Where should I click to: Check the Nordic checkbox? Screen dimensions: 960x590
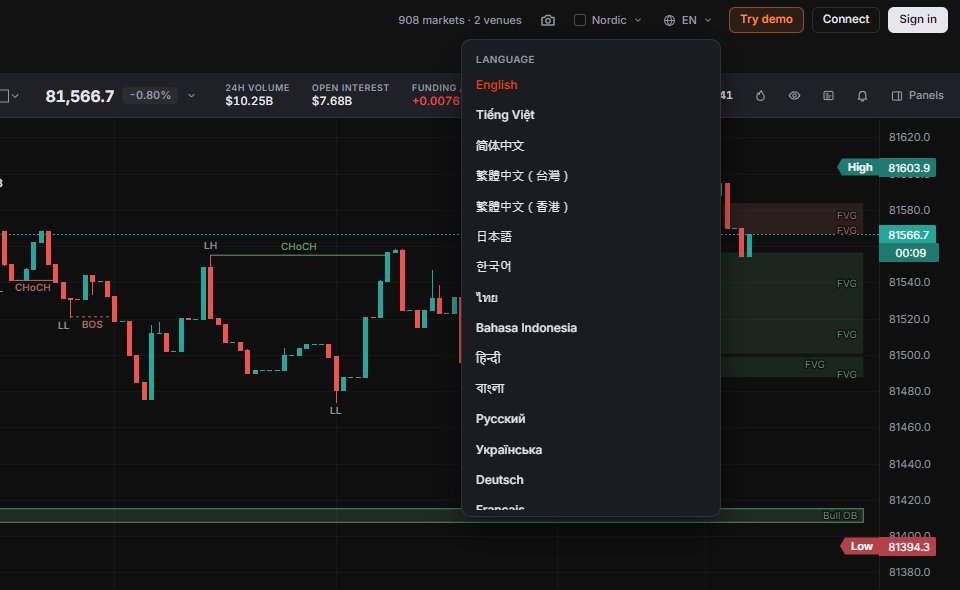point(580,20)
